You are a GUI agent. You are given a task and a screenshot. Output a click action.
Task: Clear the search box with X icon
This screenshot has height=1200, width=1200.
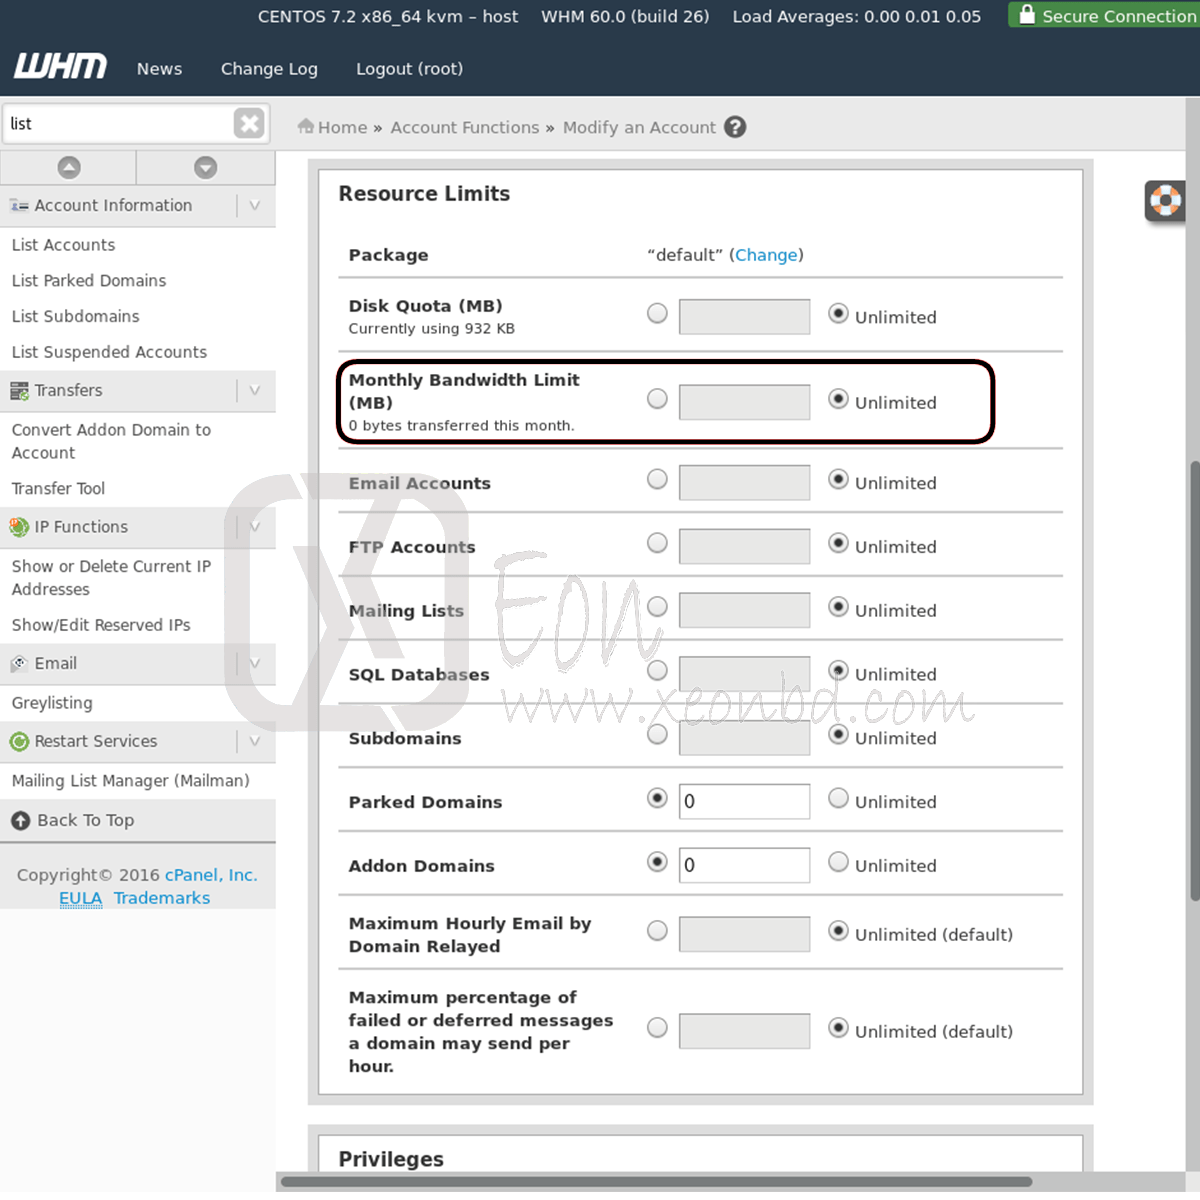point(249,123)
